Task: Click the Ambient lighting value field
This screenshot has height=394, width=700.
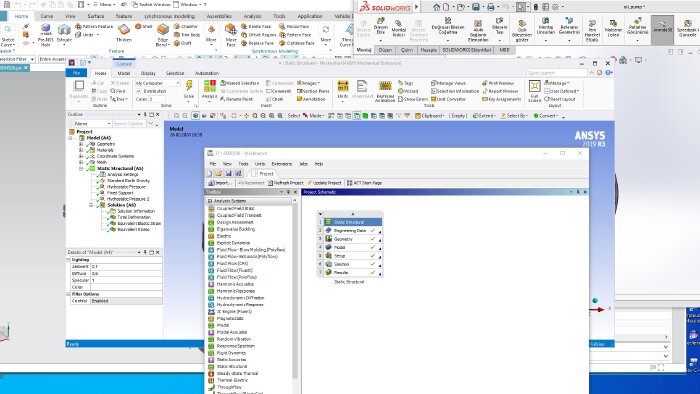Action: point(126,266)
